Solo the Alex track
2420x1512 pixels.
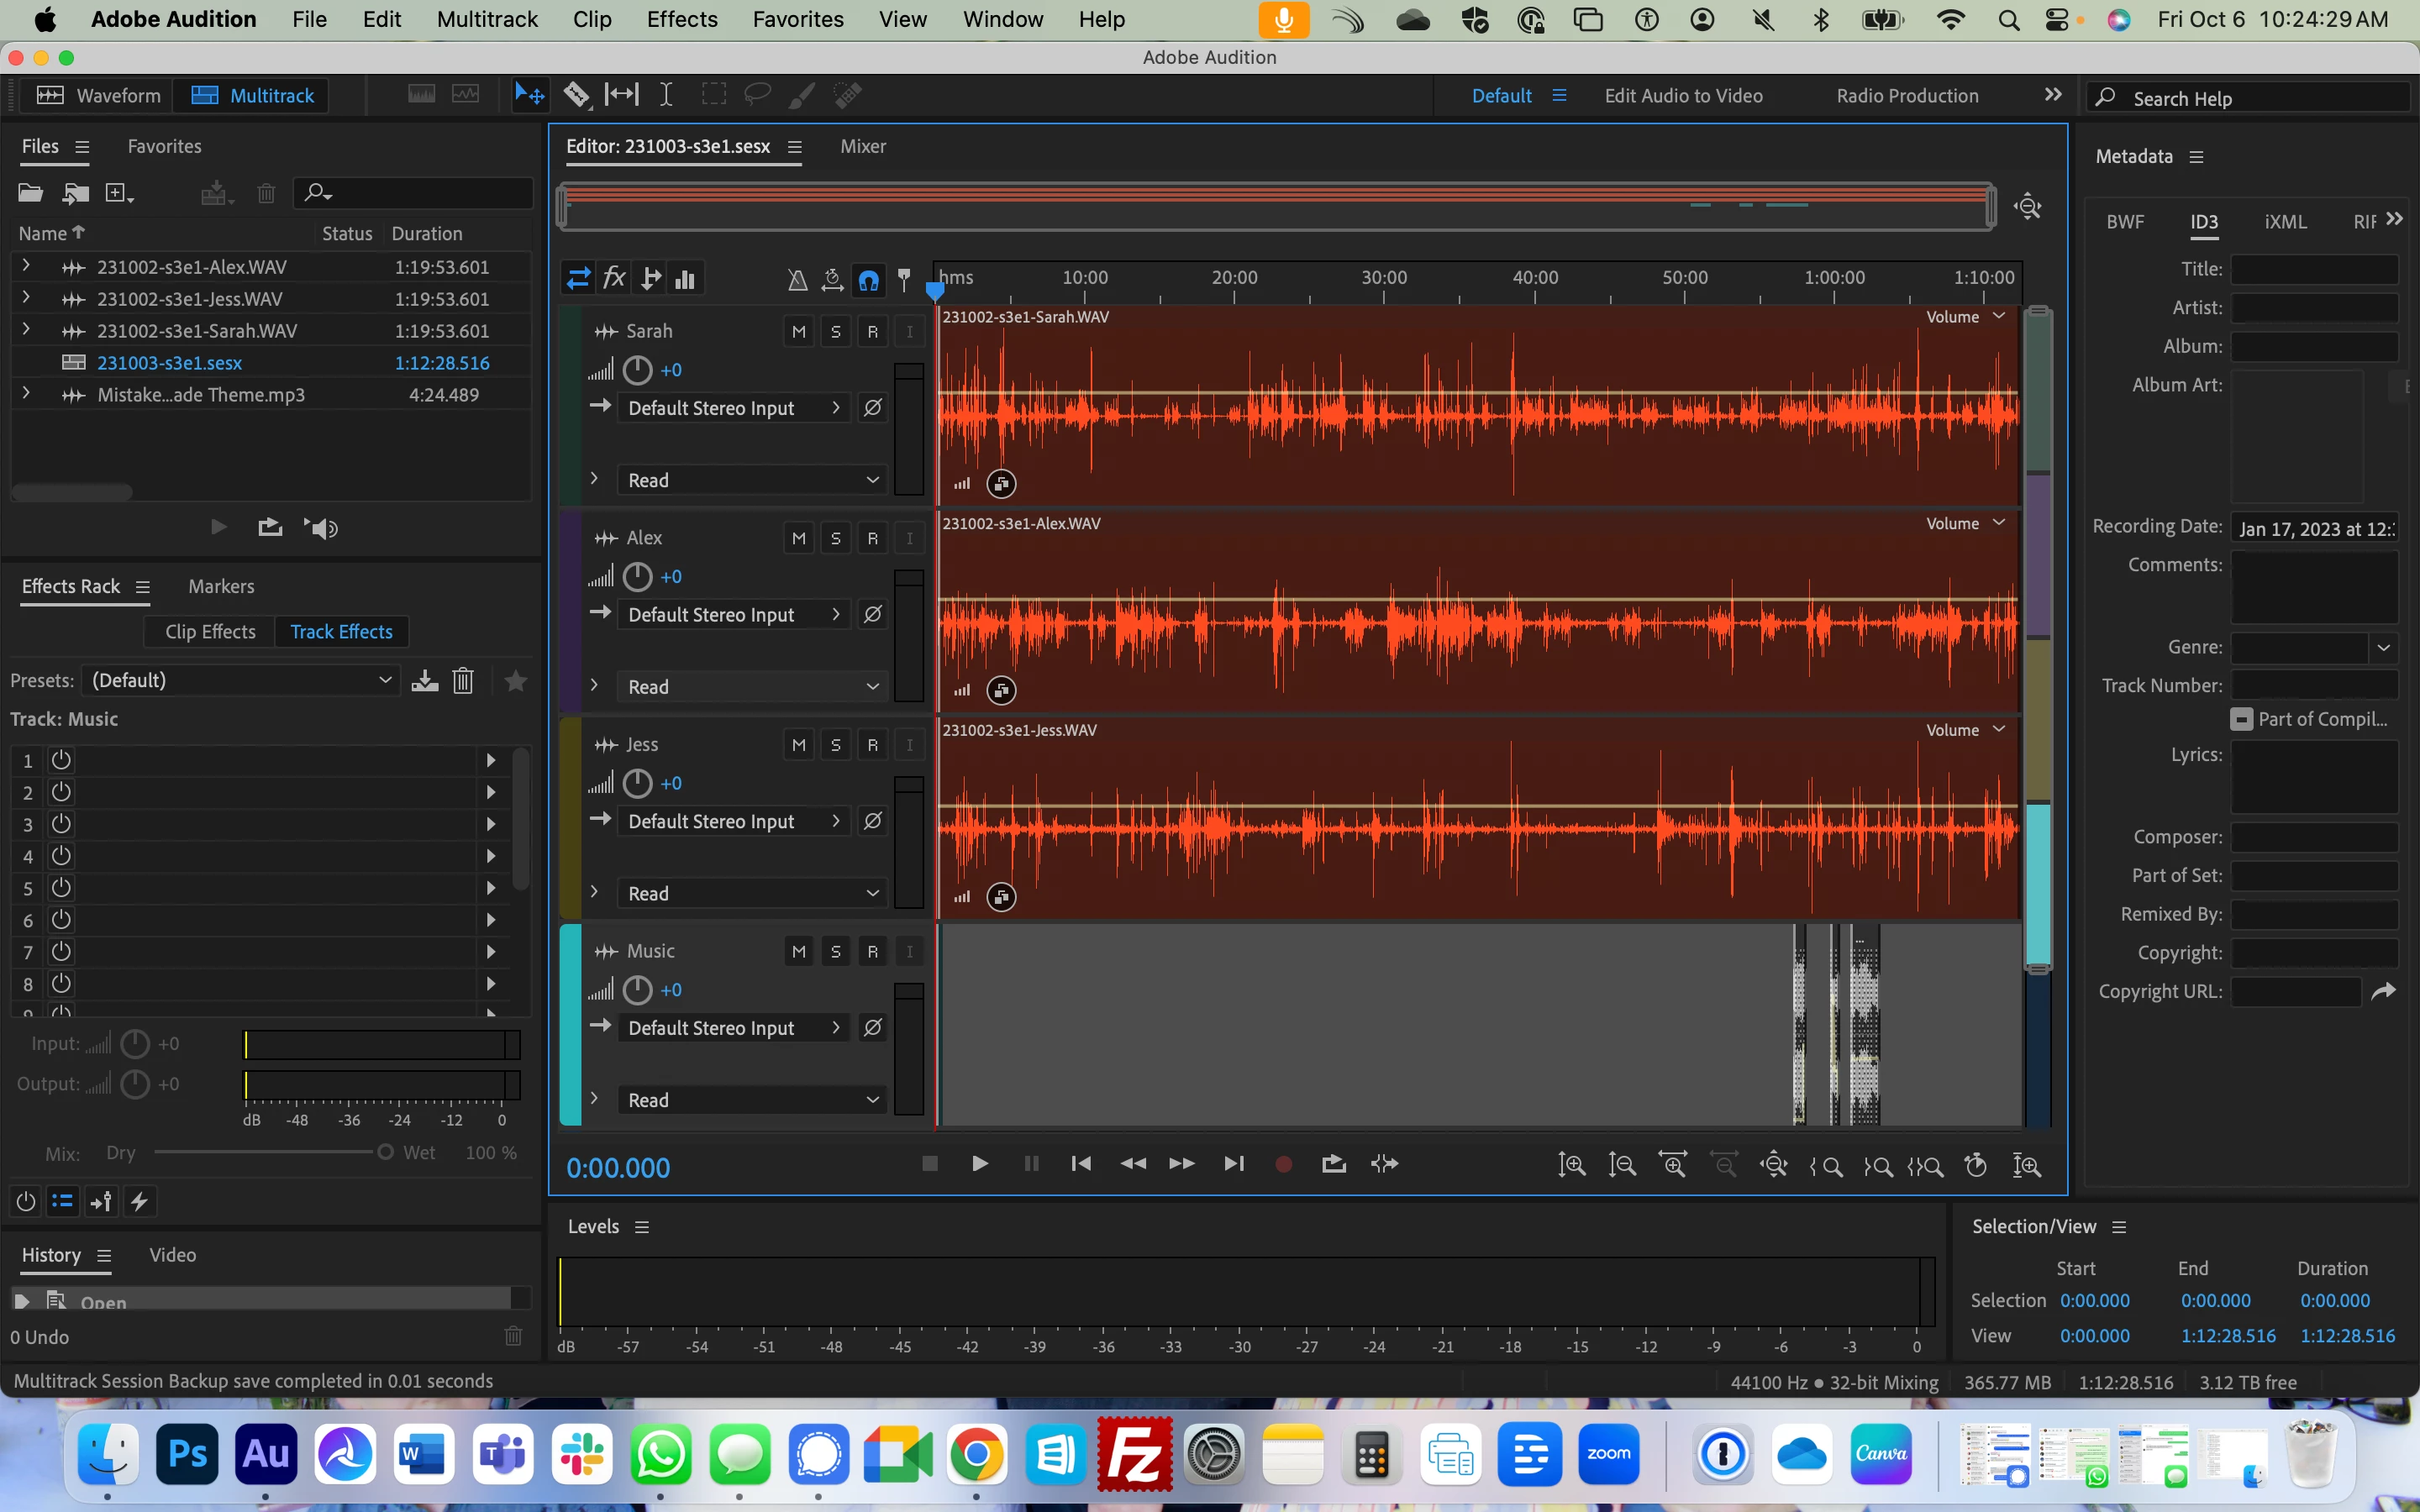click(x=835, y=539)
